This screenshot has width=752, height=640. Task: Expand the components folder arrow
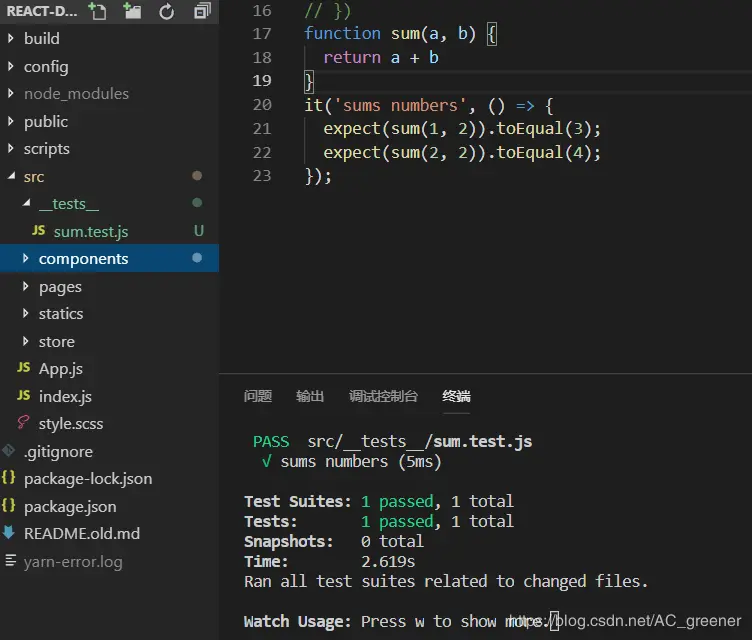click(25, 259)
